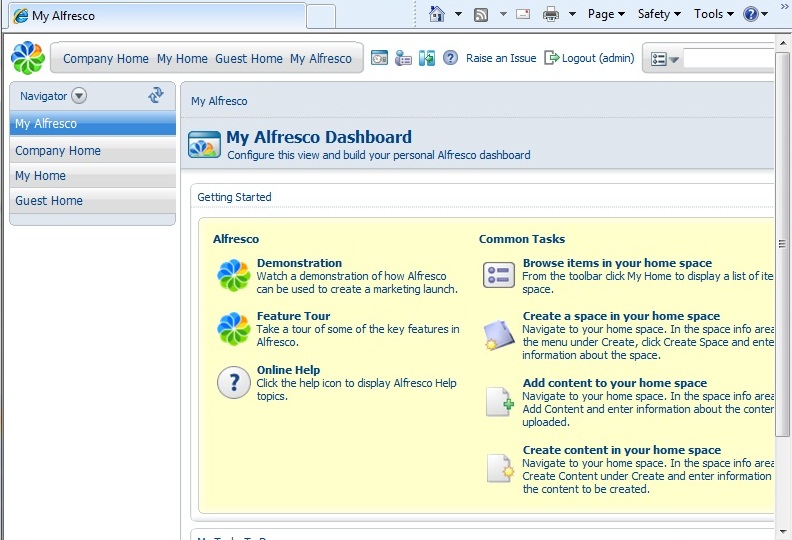Click the browser Home icon
Screen dimensions: 792x540
[x=436, y=14]
